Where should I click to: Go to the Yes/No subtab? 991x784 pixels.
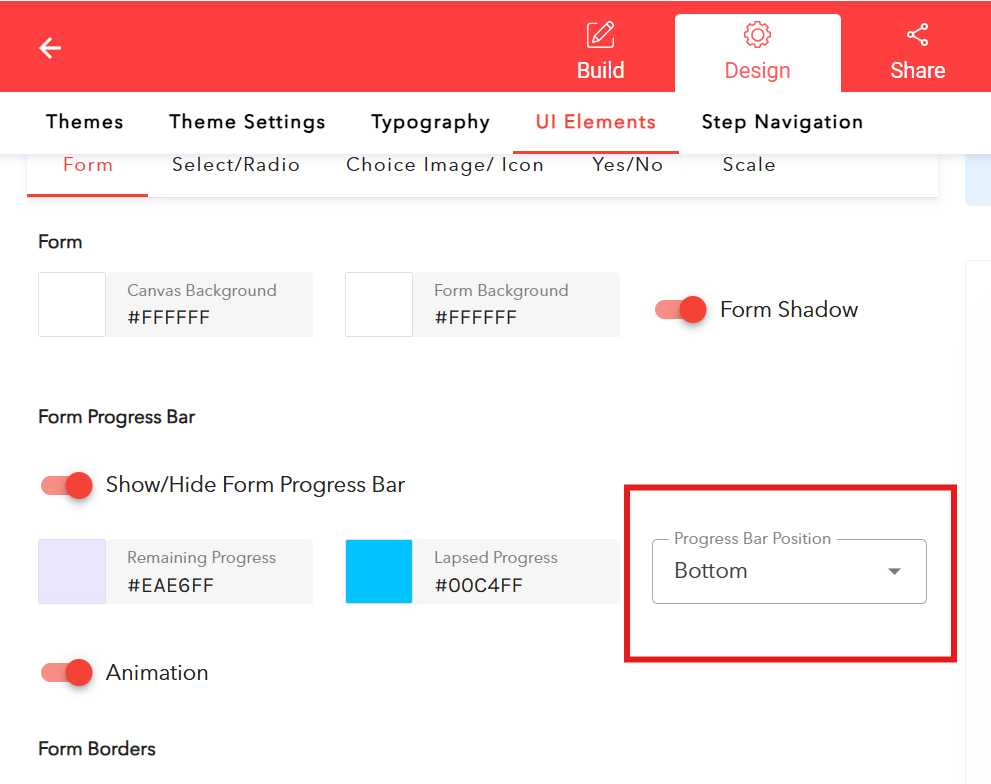coord(627,165)
